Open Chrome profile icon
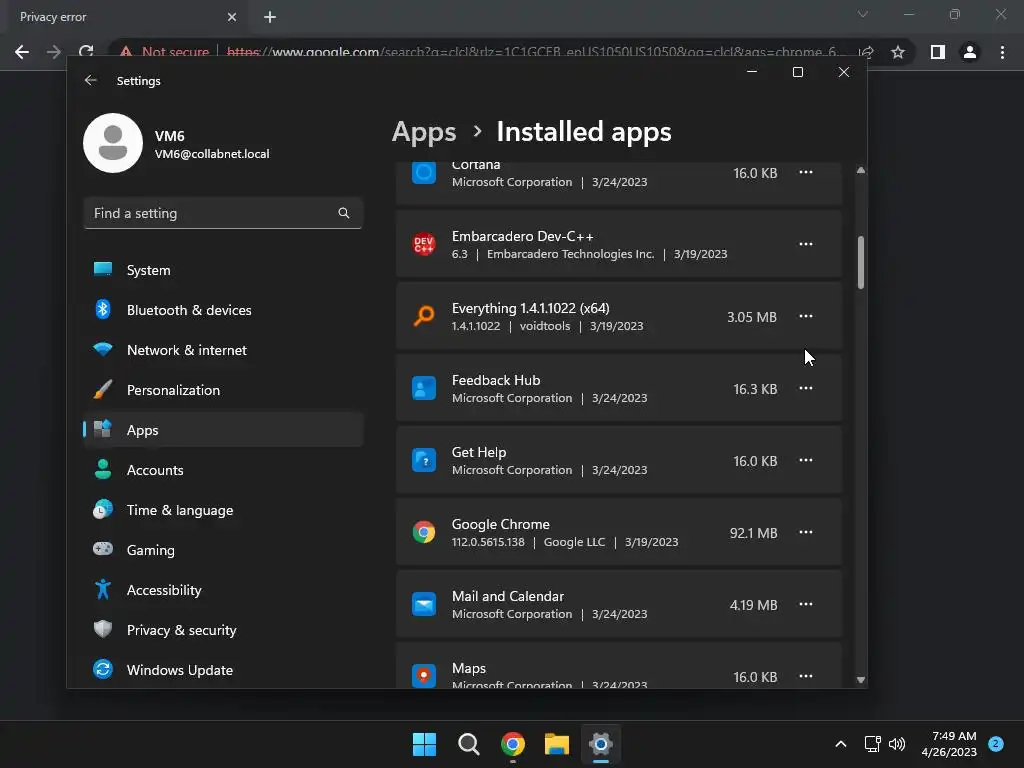This screenshot has height=768, width=1024. pos(970,52)
